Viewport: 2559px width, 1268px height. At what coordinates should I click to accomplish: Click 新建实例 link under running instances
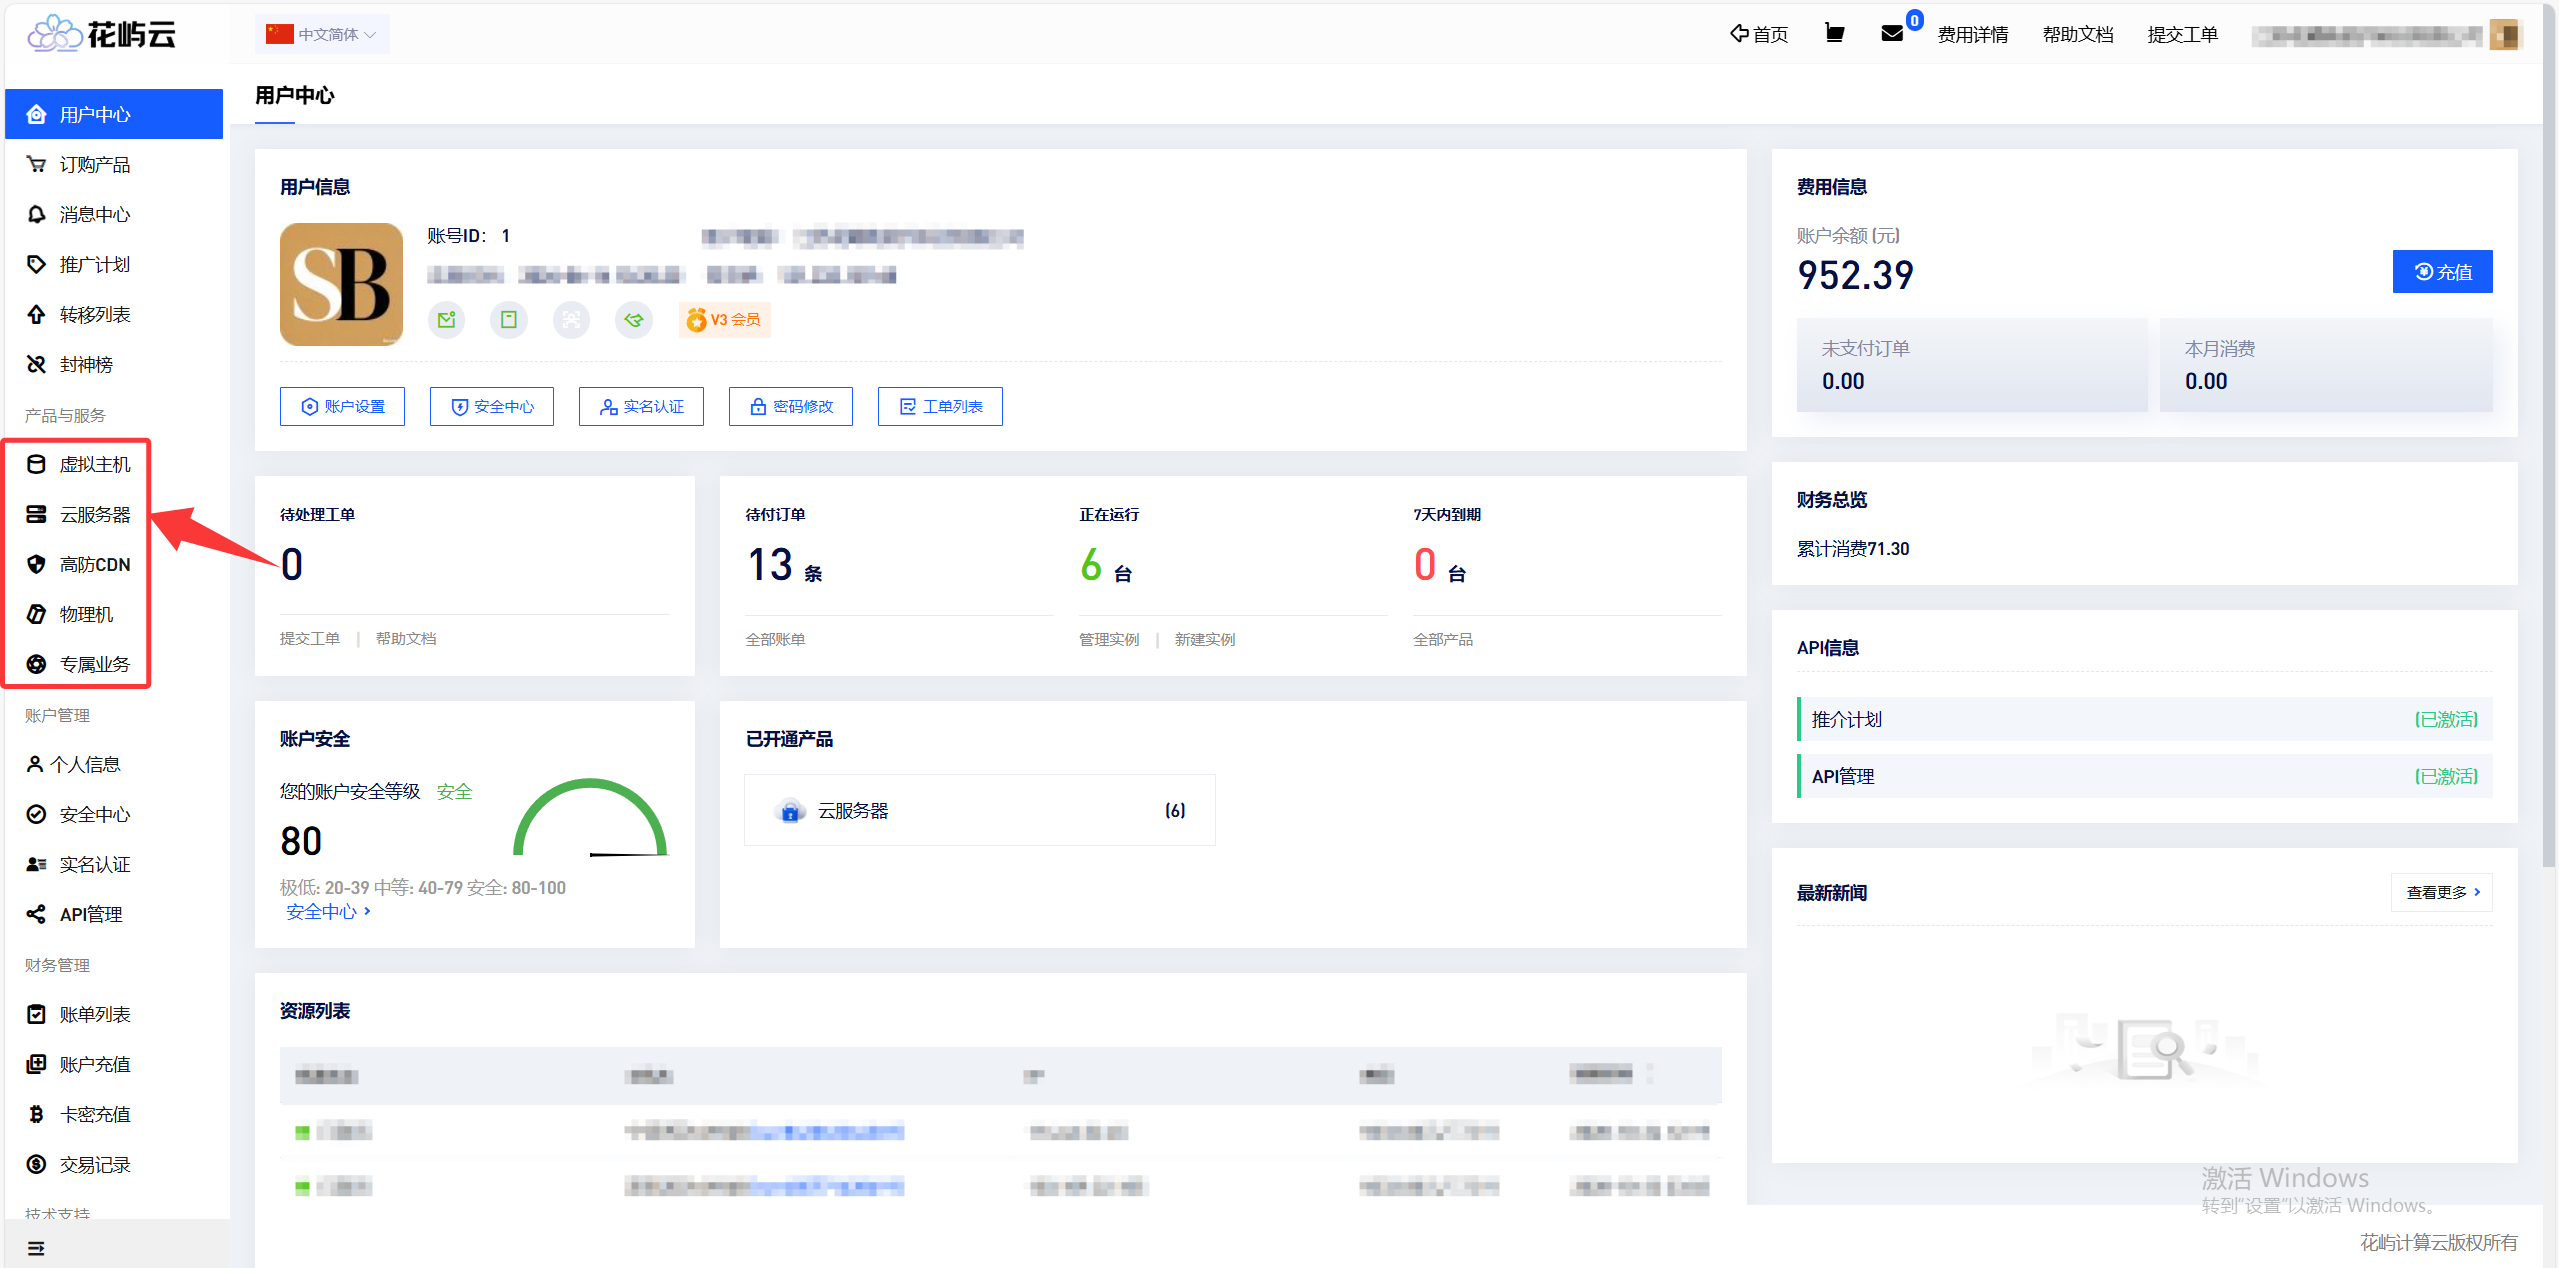coord(1204,640)
